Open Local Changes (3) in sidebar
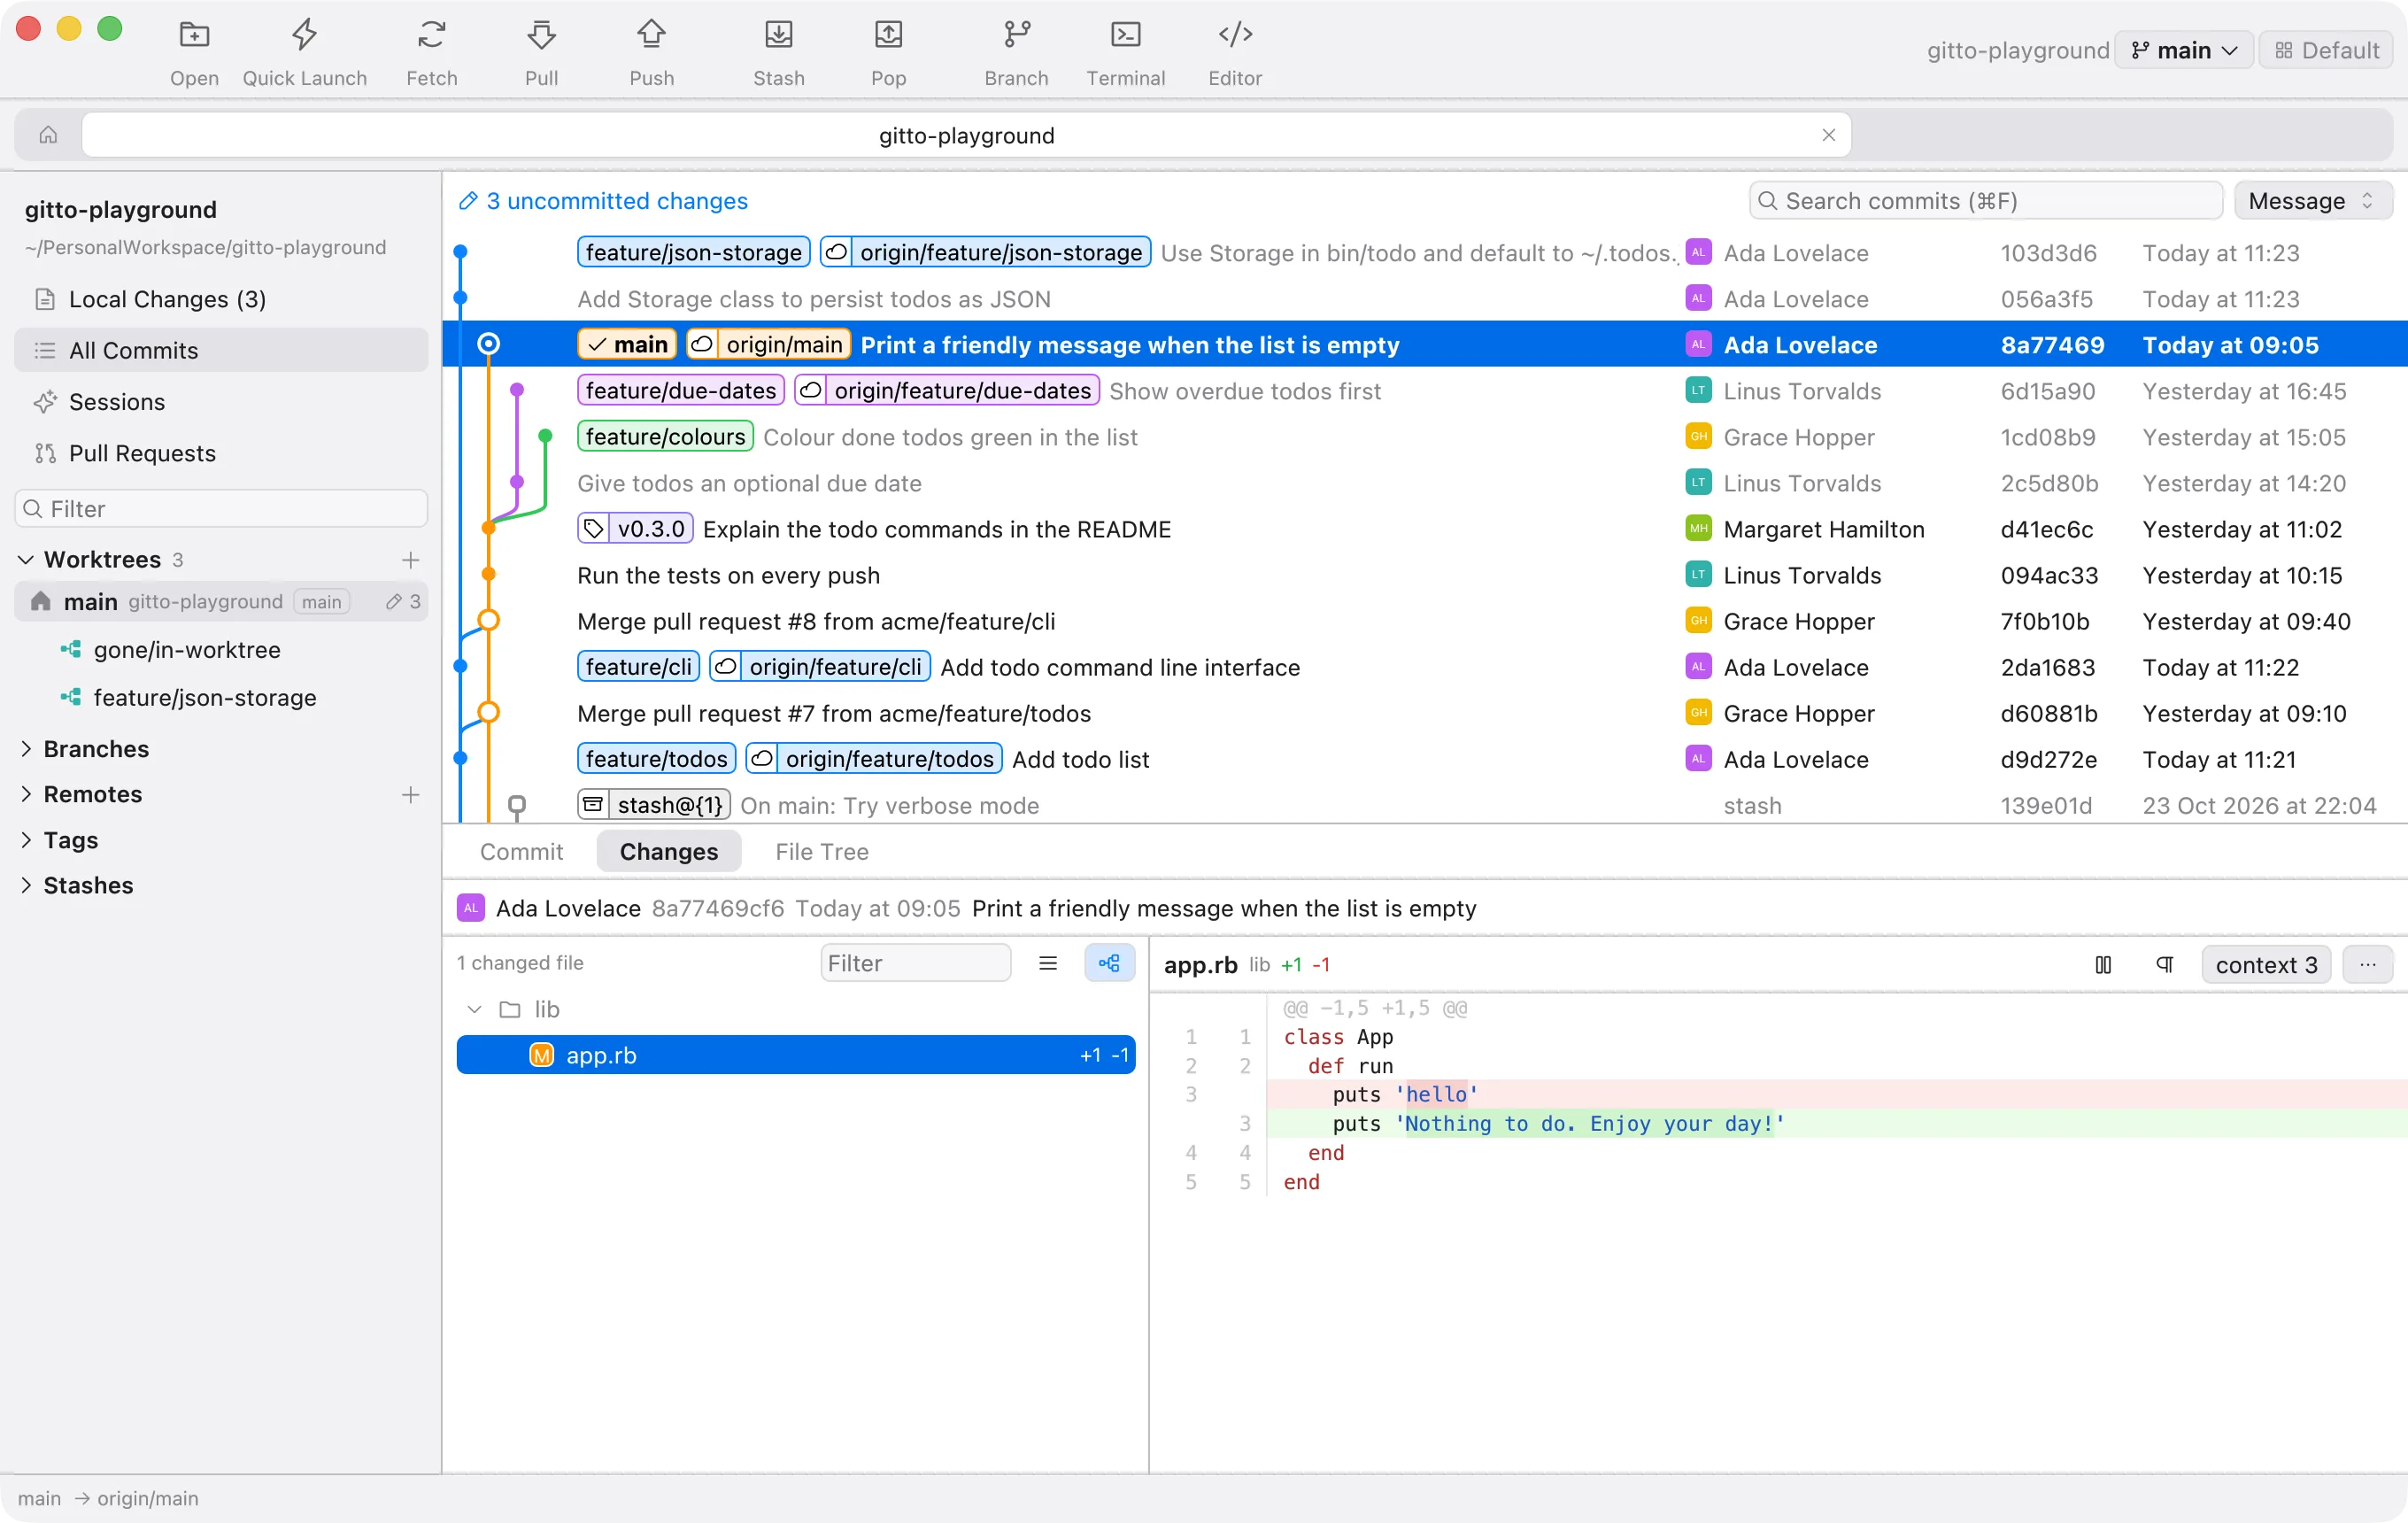 [221, 299]
